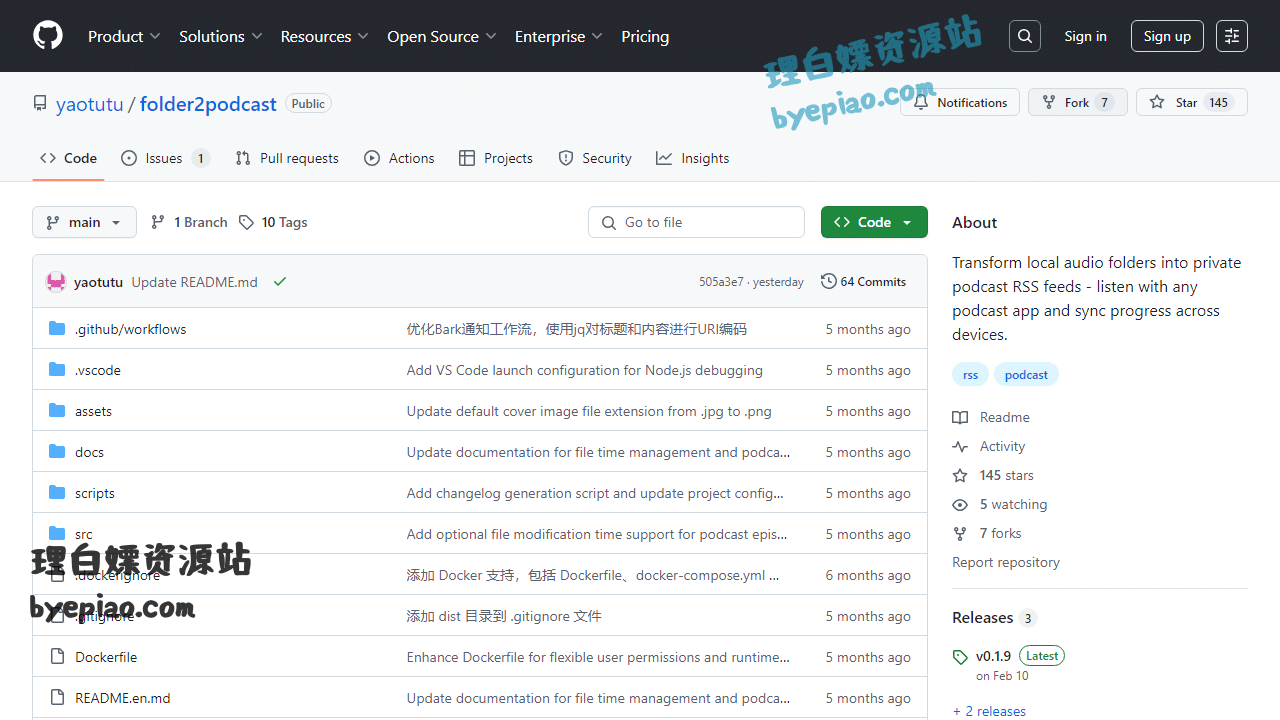Screen dimensions: 1280x720
Task: Click the docs folder icon
Action: [x=57, y=452]
